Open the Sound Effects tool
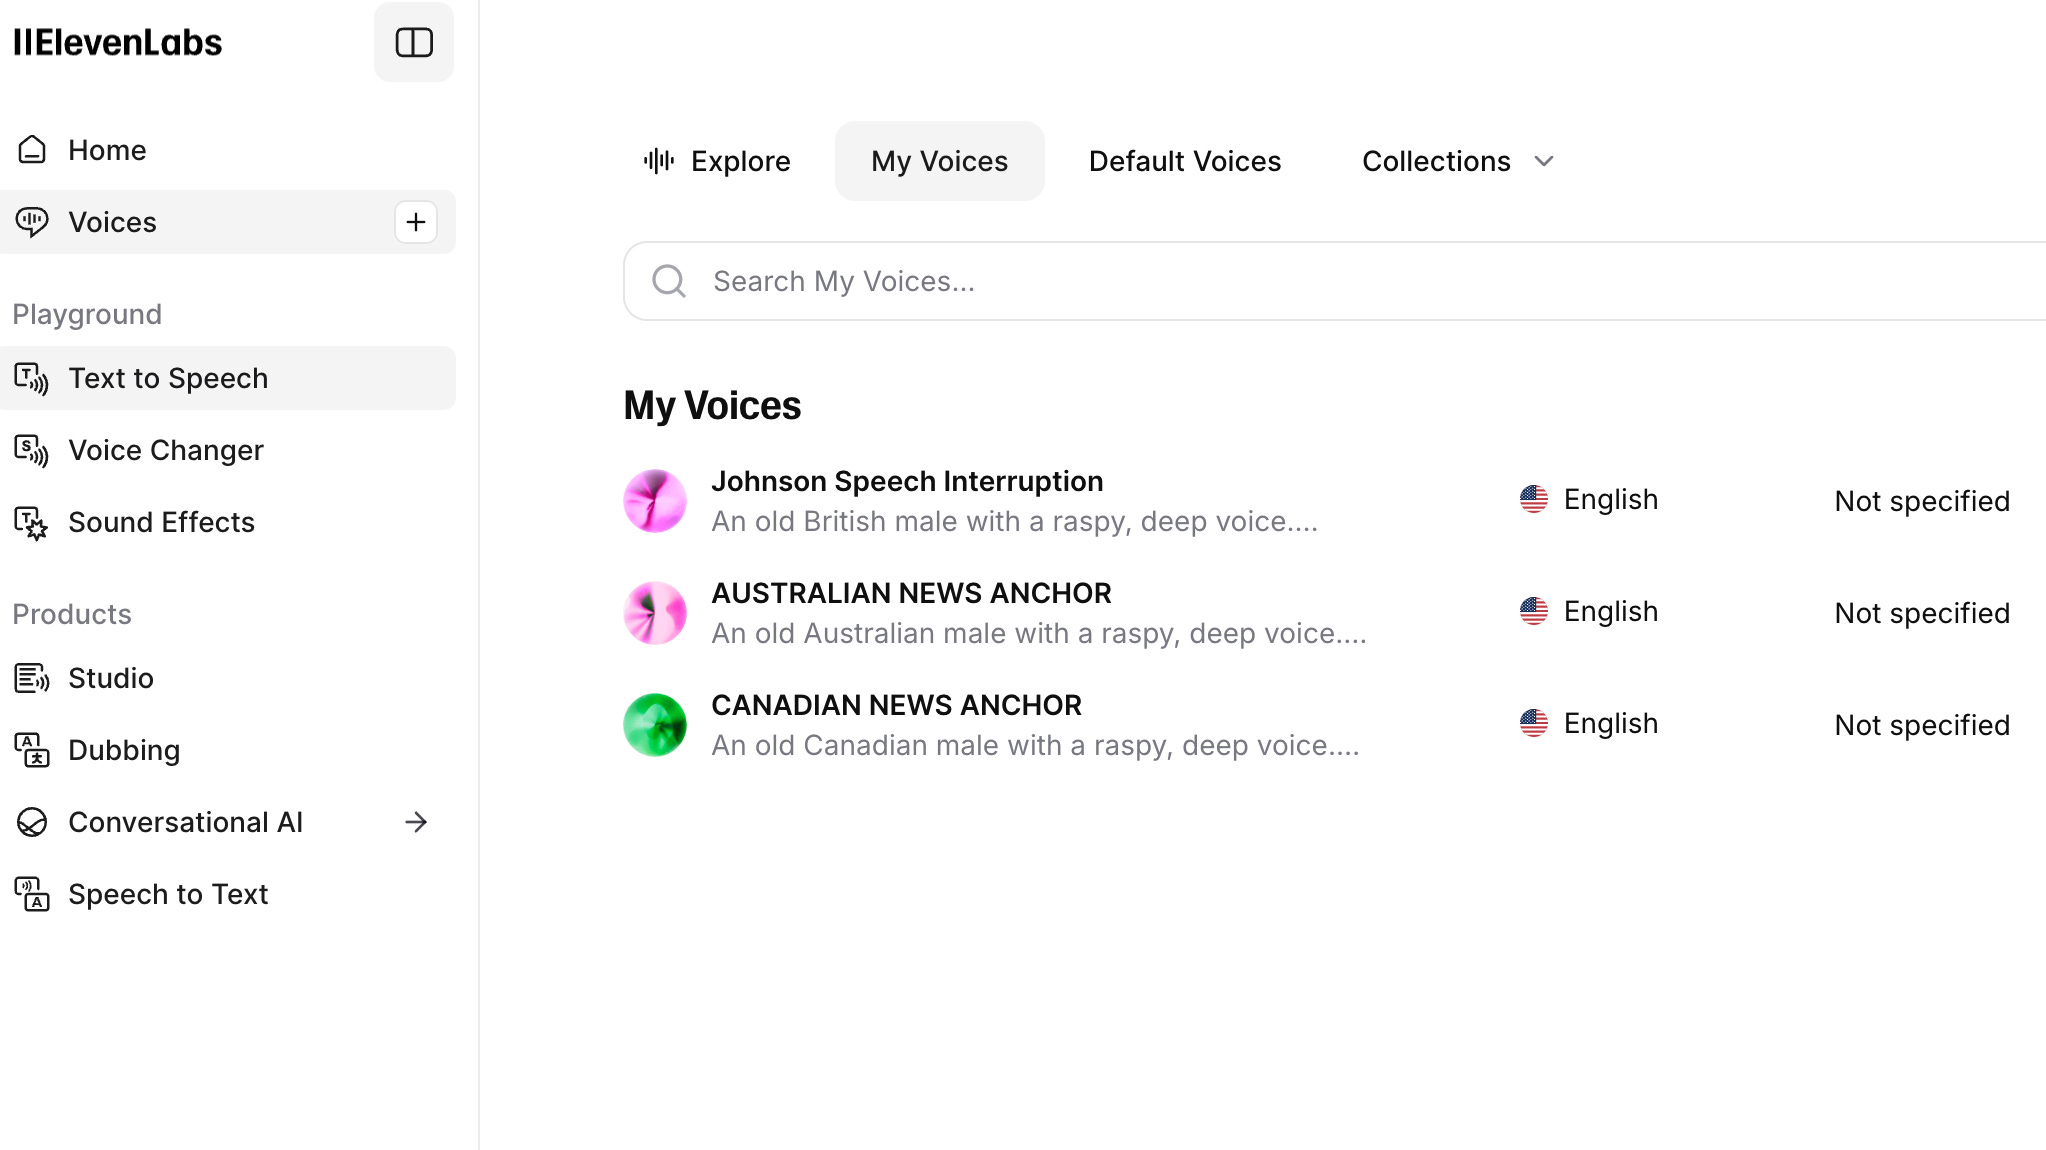The height and width of the screenshot is (1150, 2046). click(x=161, y=522)
